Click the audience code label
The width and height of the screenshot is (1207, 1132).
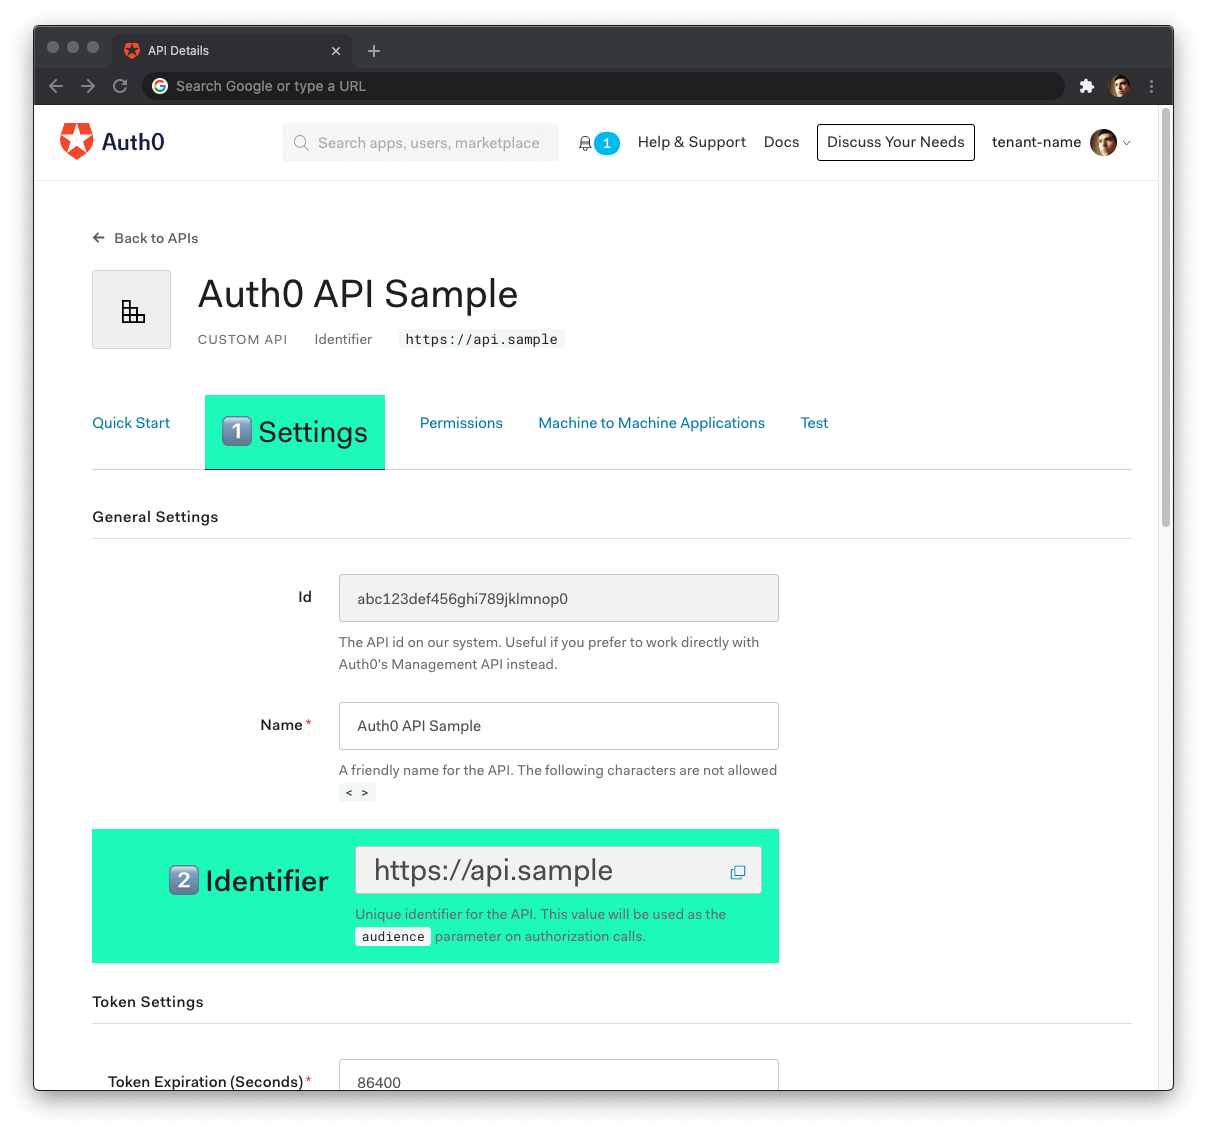(x=393, y=937)
